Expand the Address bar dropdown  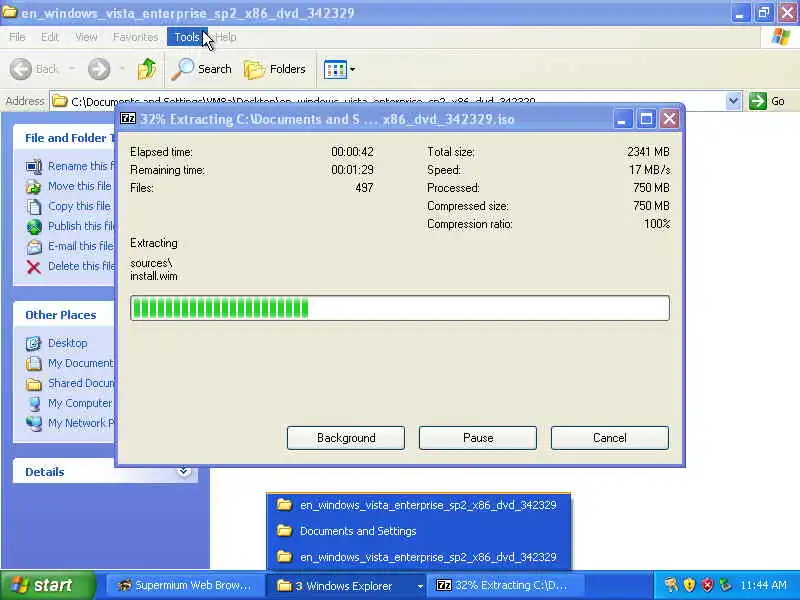click(x=733, y=101)
